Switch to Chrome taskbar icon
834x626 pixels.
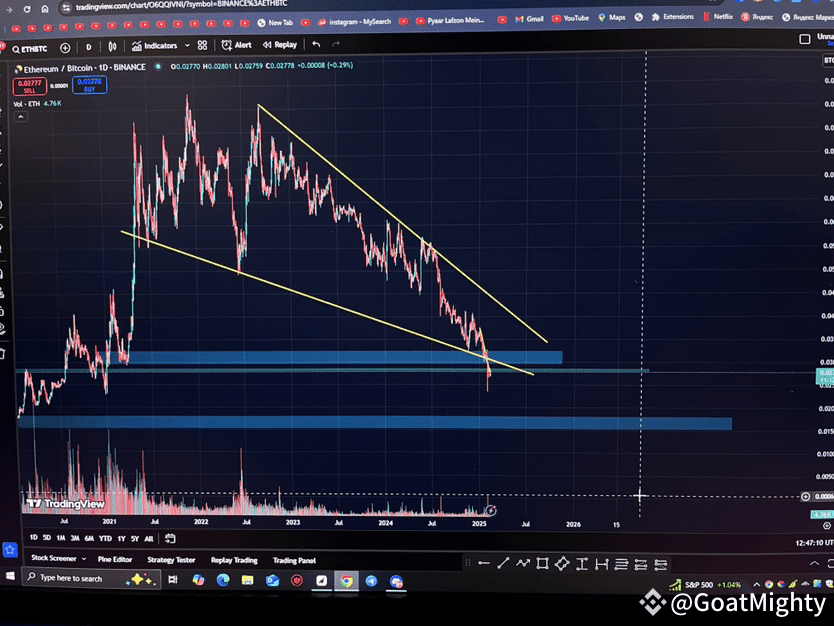pyautogui.click(x=346, y=581)
